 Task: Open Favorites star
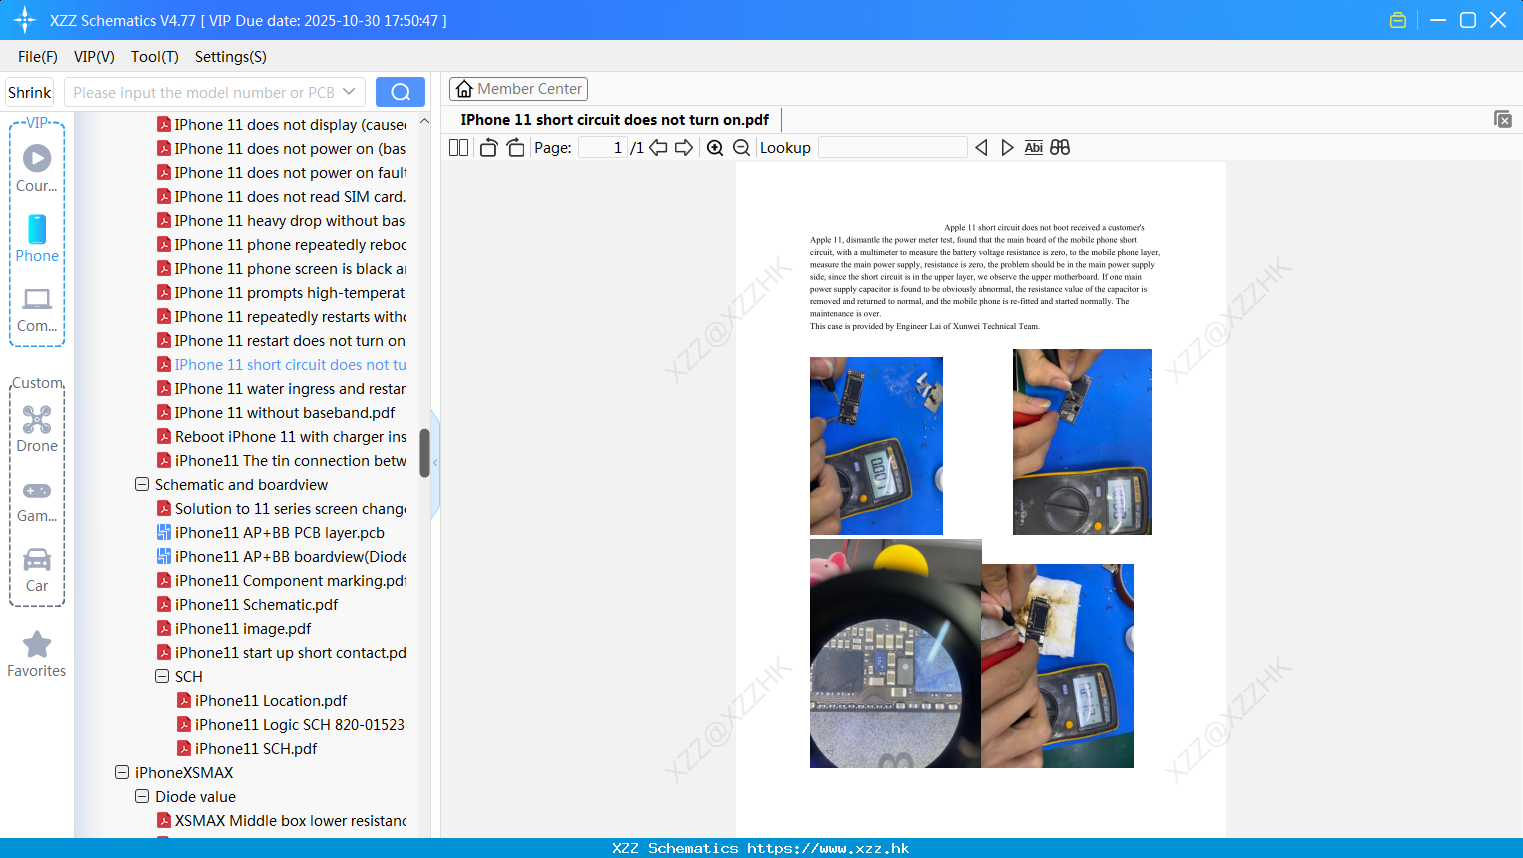(x=37, y=654)
